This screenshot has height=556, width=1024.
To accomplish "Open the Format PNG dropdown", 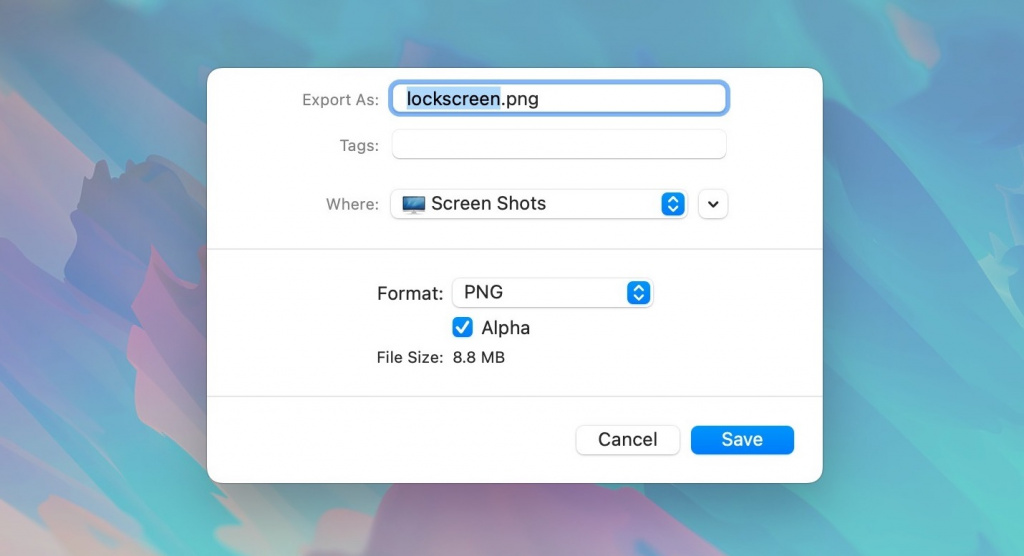I will (x=540, y=293).
